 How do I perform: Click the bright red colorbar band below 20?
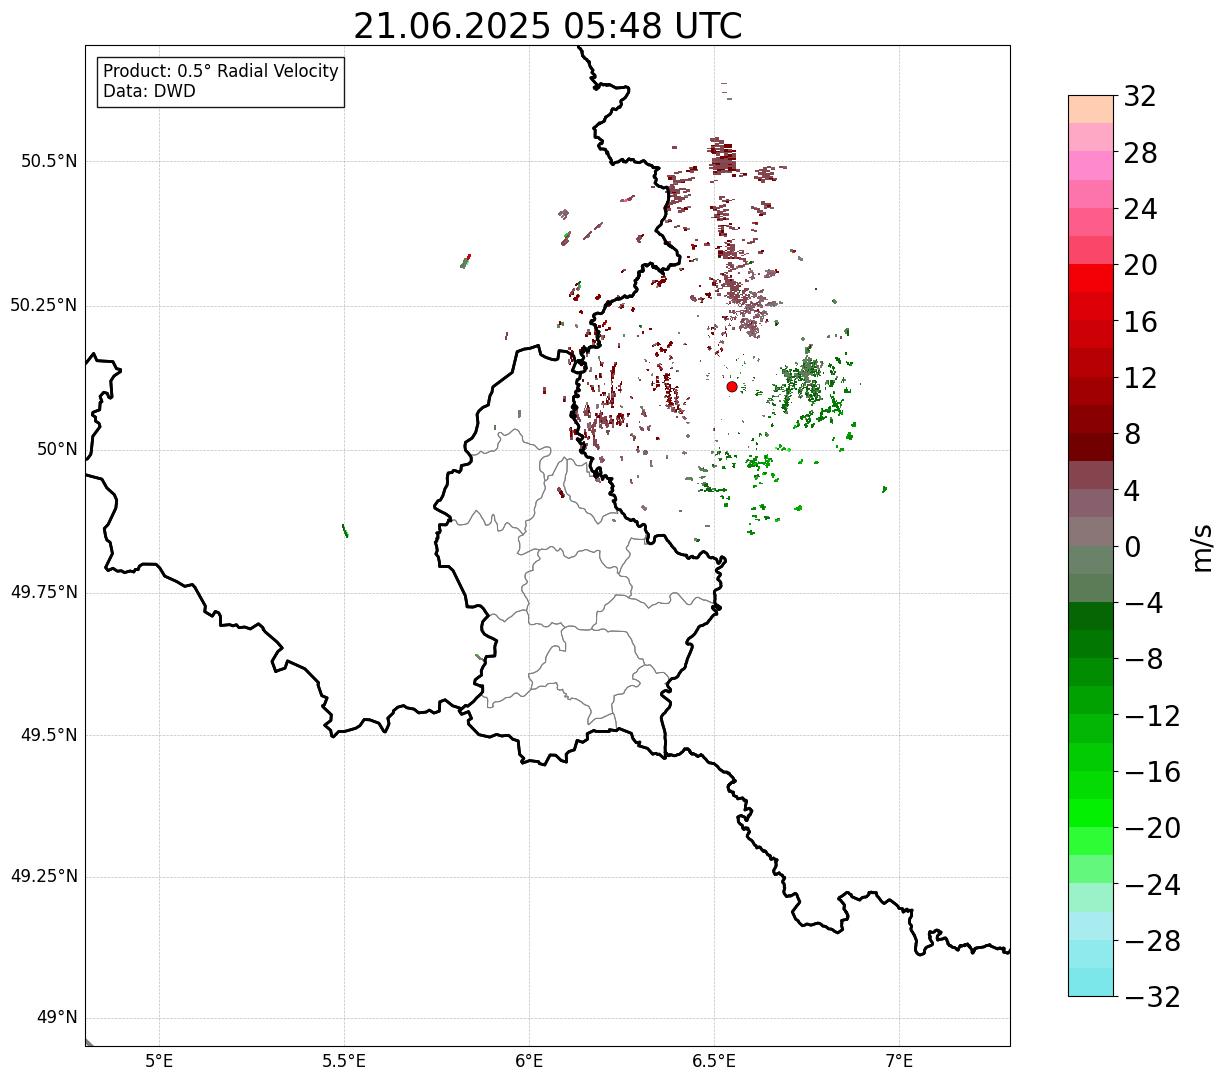(1091, 278)
